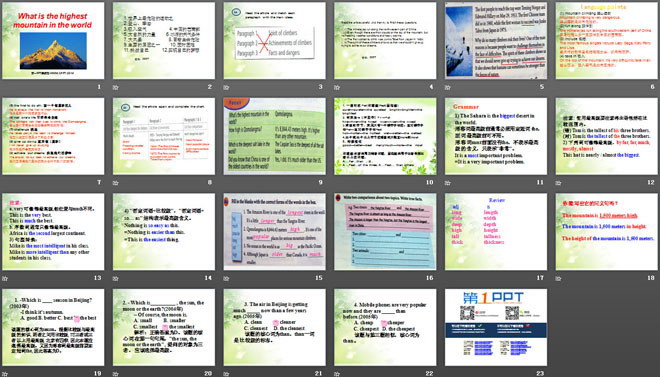Select slide 12 'Tom is the tallest' thumbnail
This screenshot has height=377, width=660.
pyautogui.click(x=607, y=136)
